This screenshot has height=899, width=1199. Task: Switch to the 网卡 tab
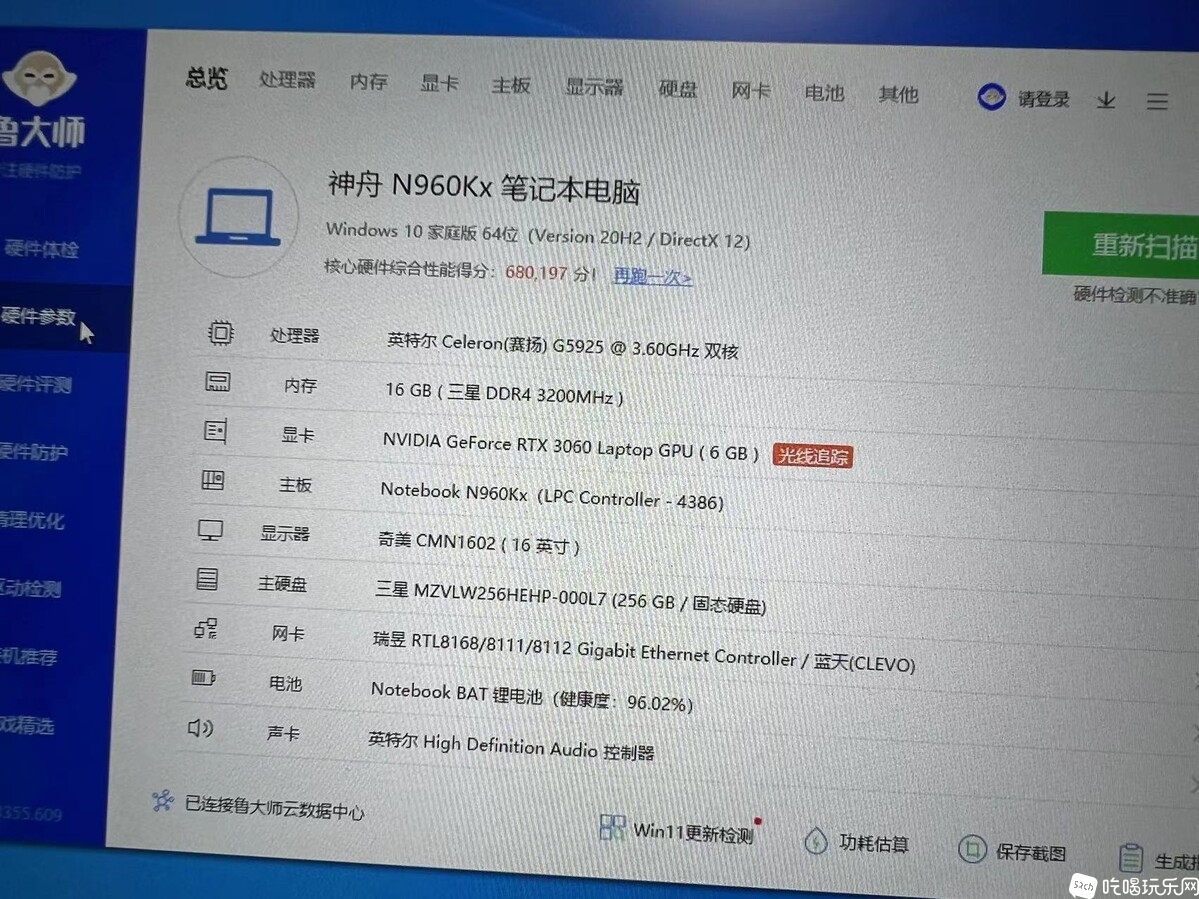[750, 91]
